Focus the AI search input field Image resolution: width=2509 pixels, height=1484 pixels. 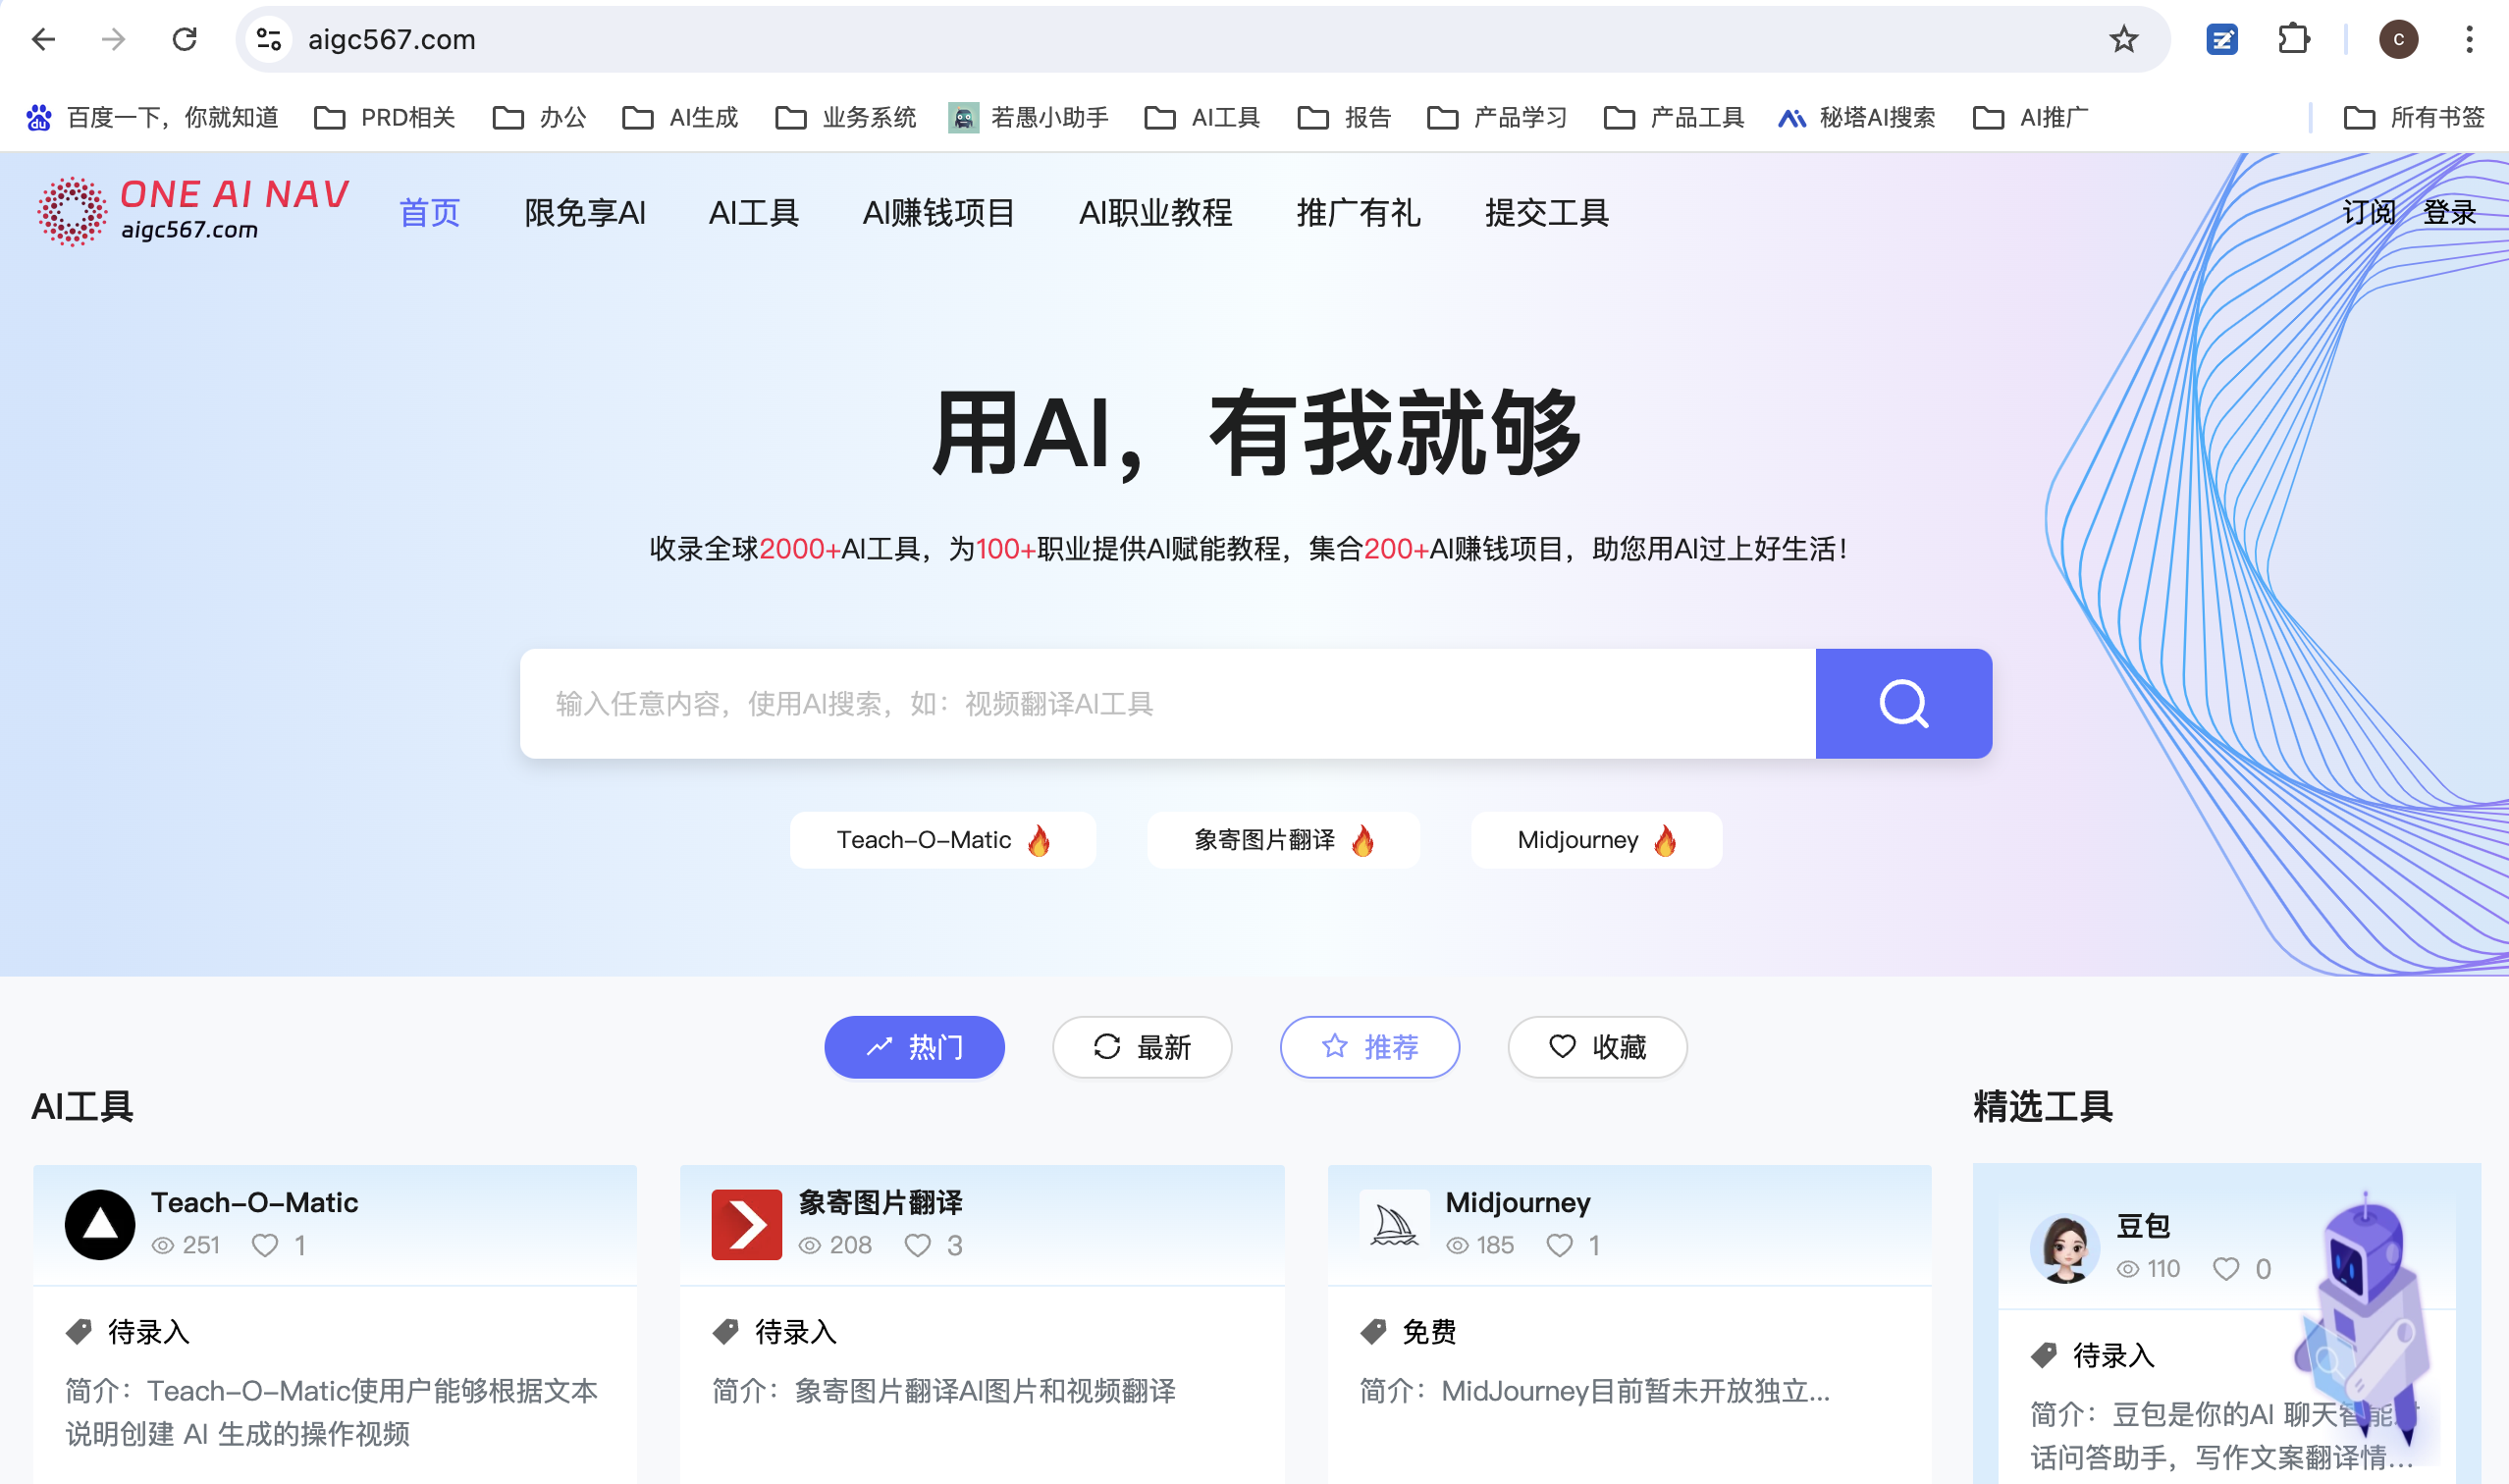pos(1166,703)
